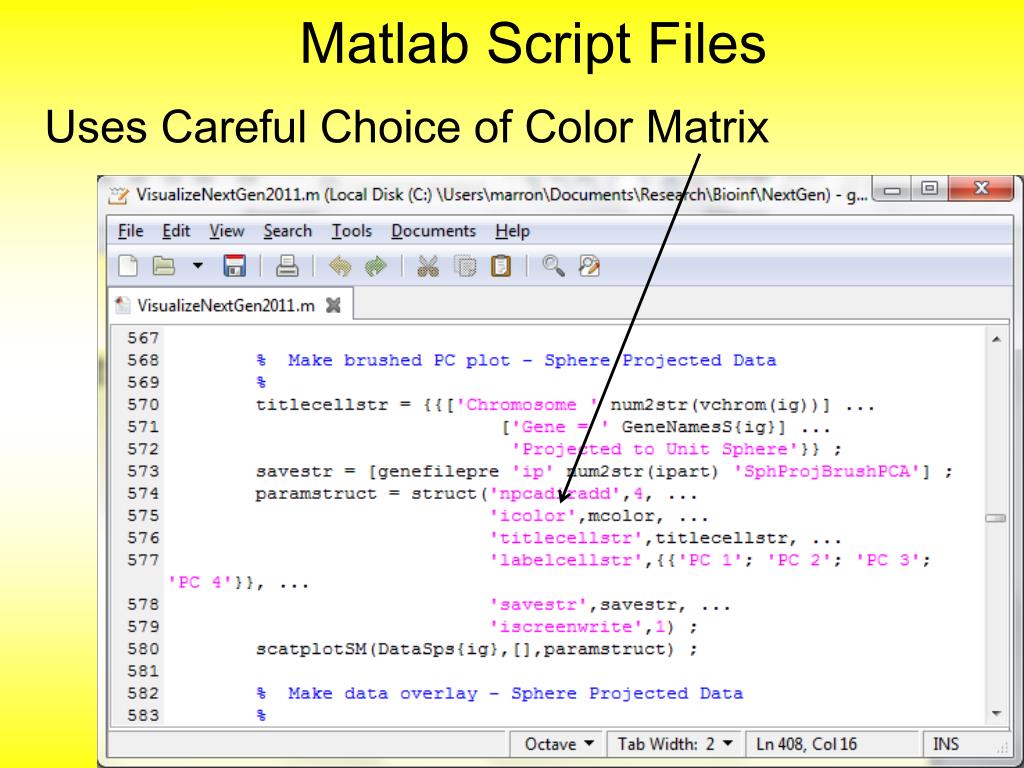
Task: Undo the last edit via the toolbar arrow
Action: coord(340,266)
